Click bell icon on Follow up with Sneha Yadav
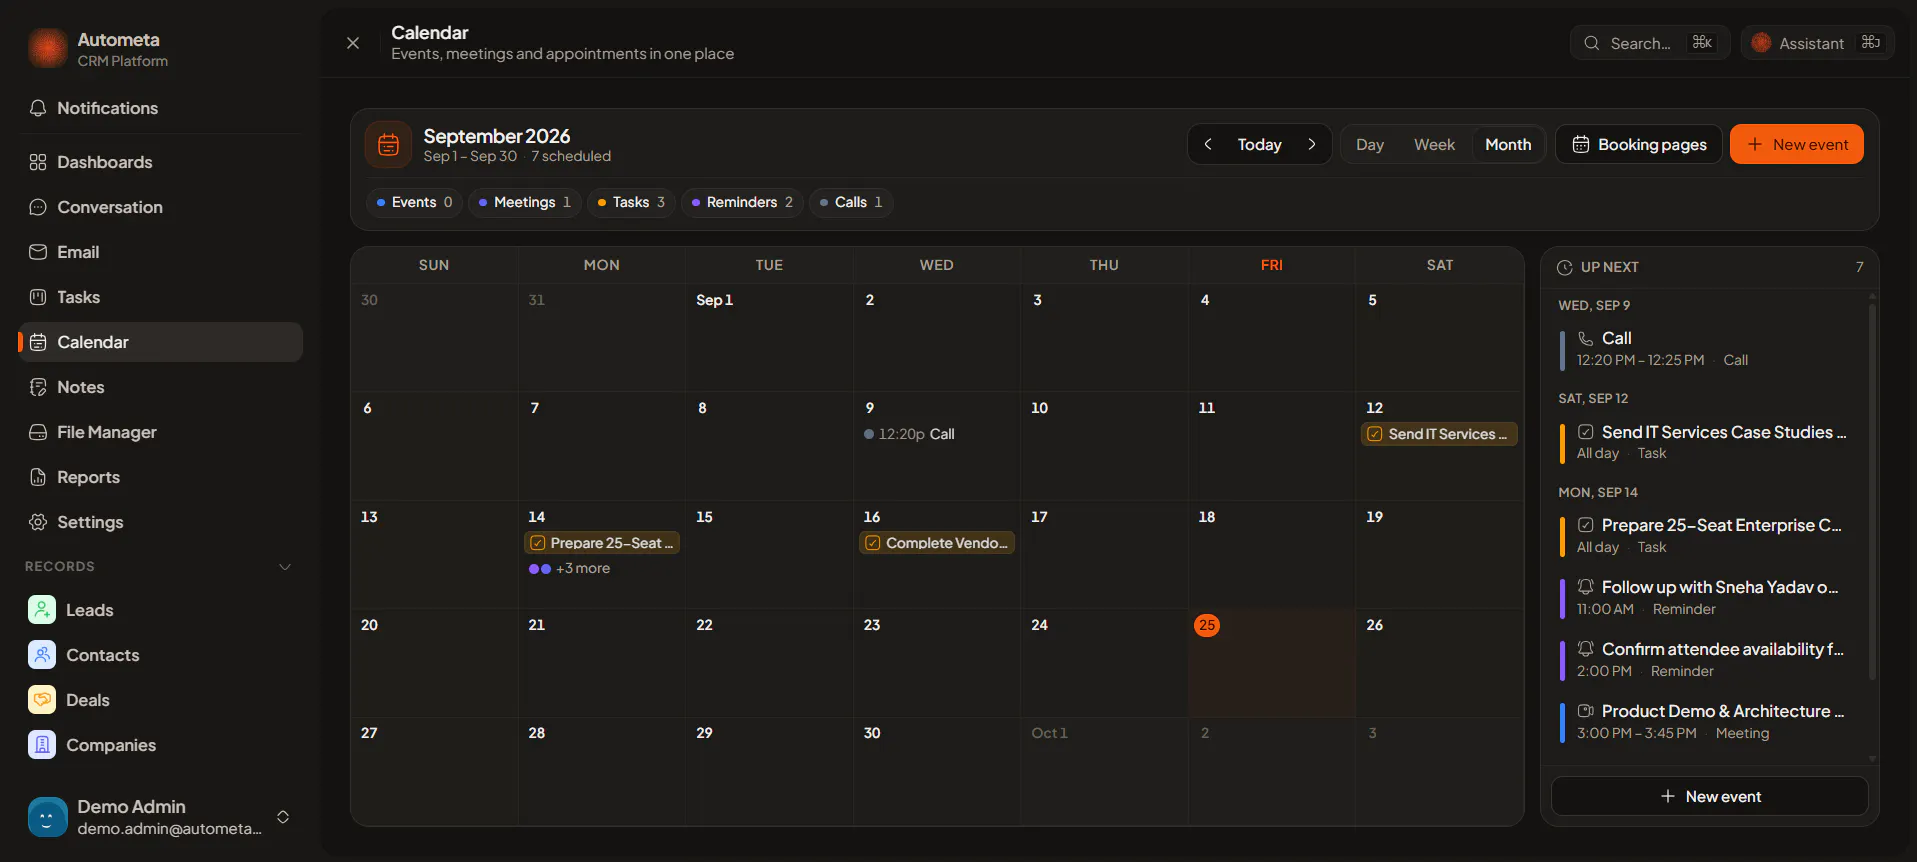 click(1585, 587)
